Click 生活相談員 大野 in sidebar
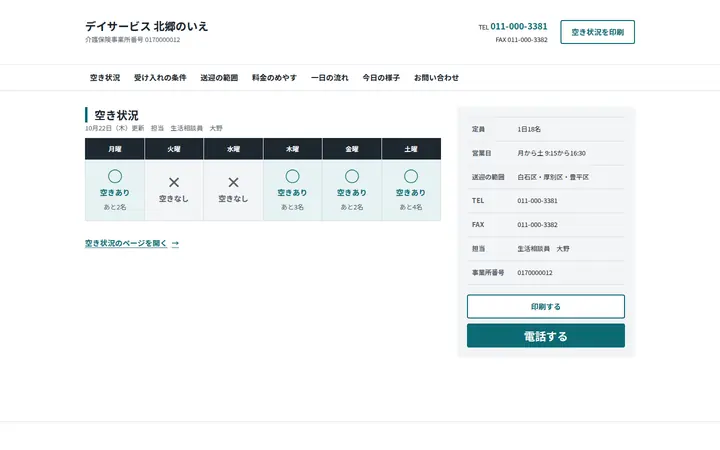This screenshot has height=450, width=720. tap(543, 248)
